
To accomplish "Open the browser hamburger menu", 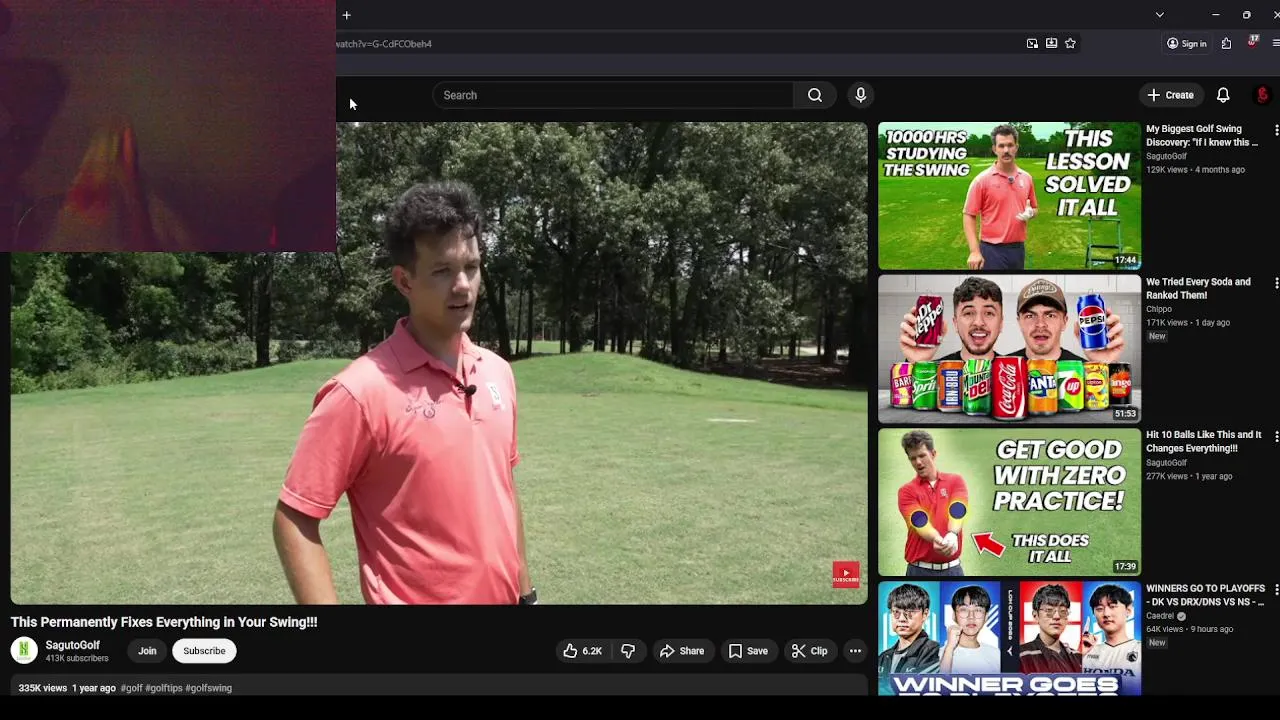I will (1276, 43).
